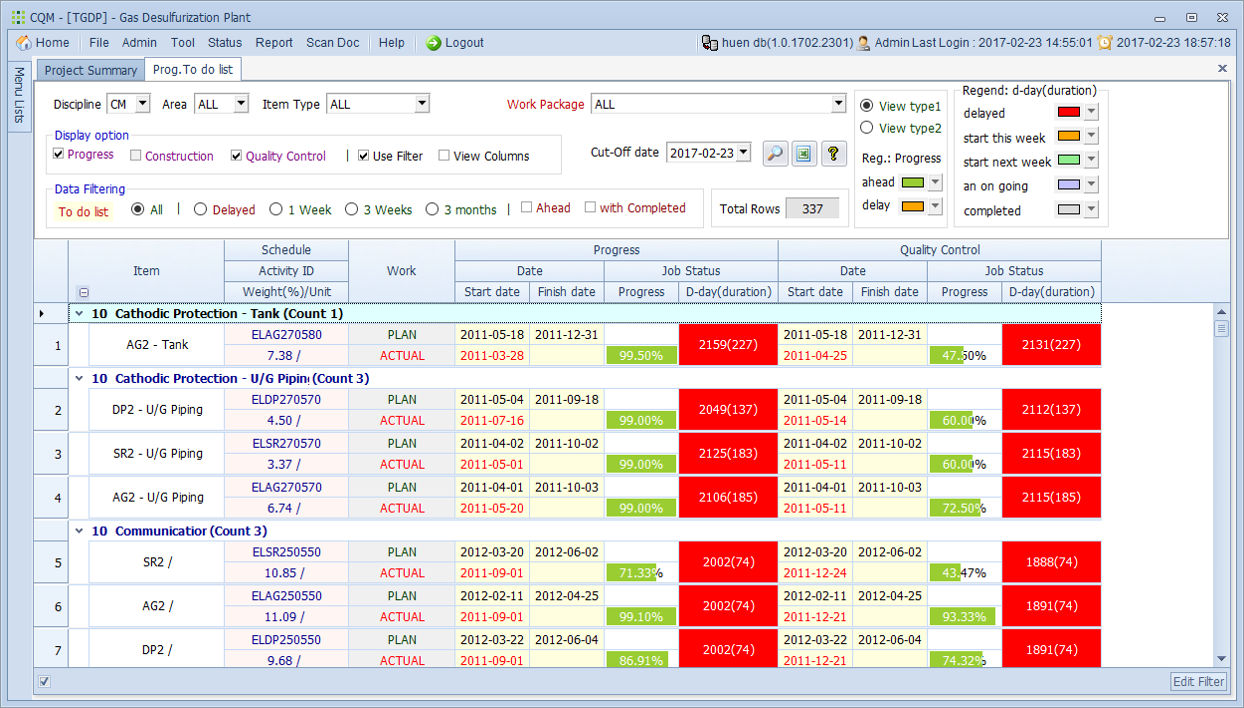The image size is (1244, 708).
Task: Click the magnifier search icon button
Action: (775, 153)
